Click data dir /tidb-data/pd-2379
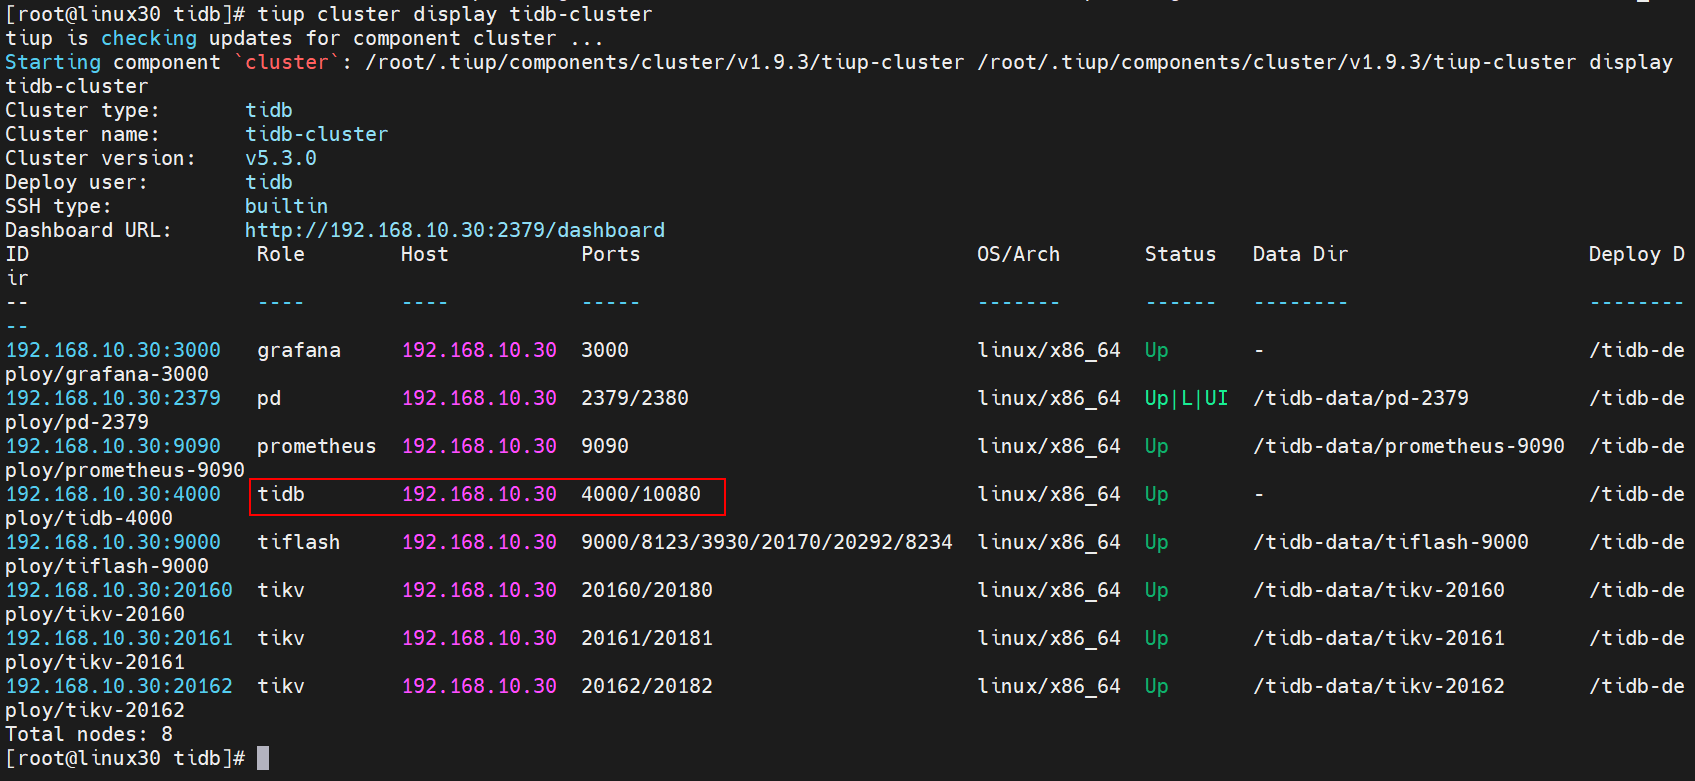This screenshot has width=1695, height=781. 1361,398
